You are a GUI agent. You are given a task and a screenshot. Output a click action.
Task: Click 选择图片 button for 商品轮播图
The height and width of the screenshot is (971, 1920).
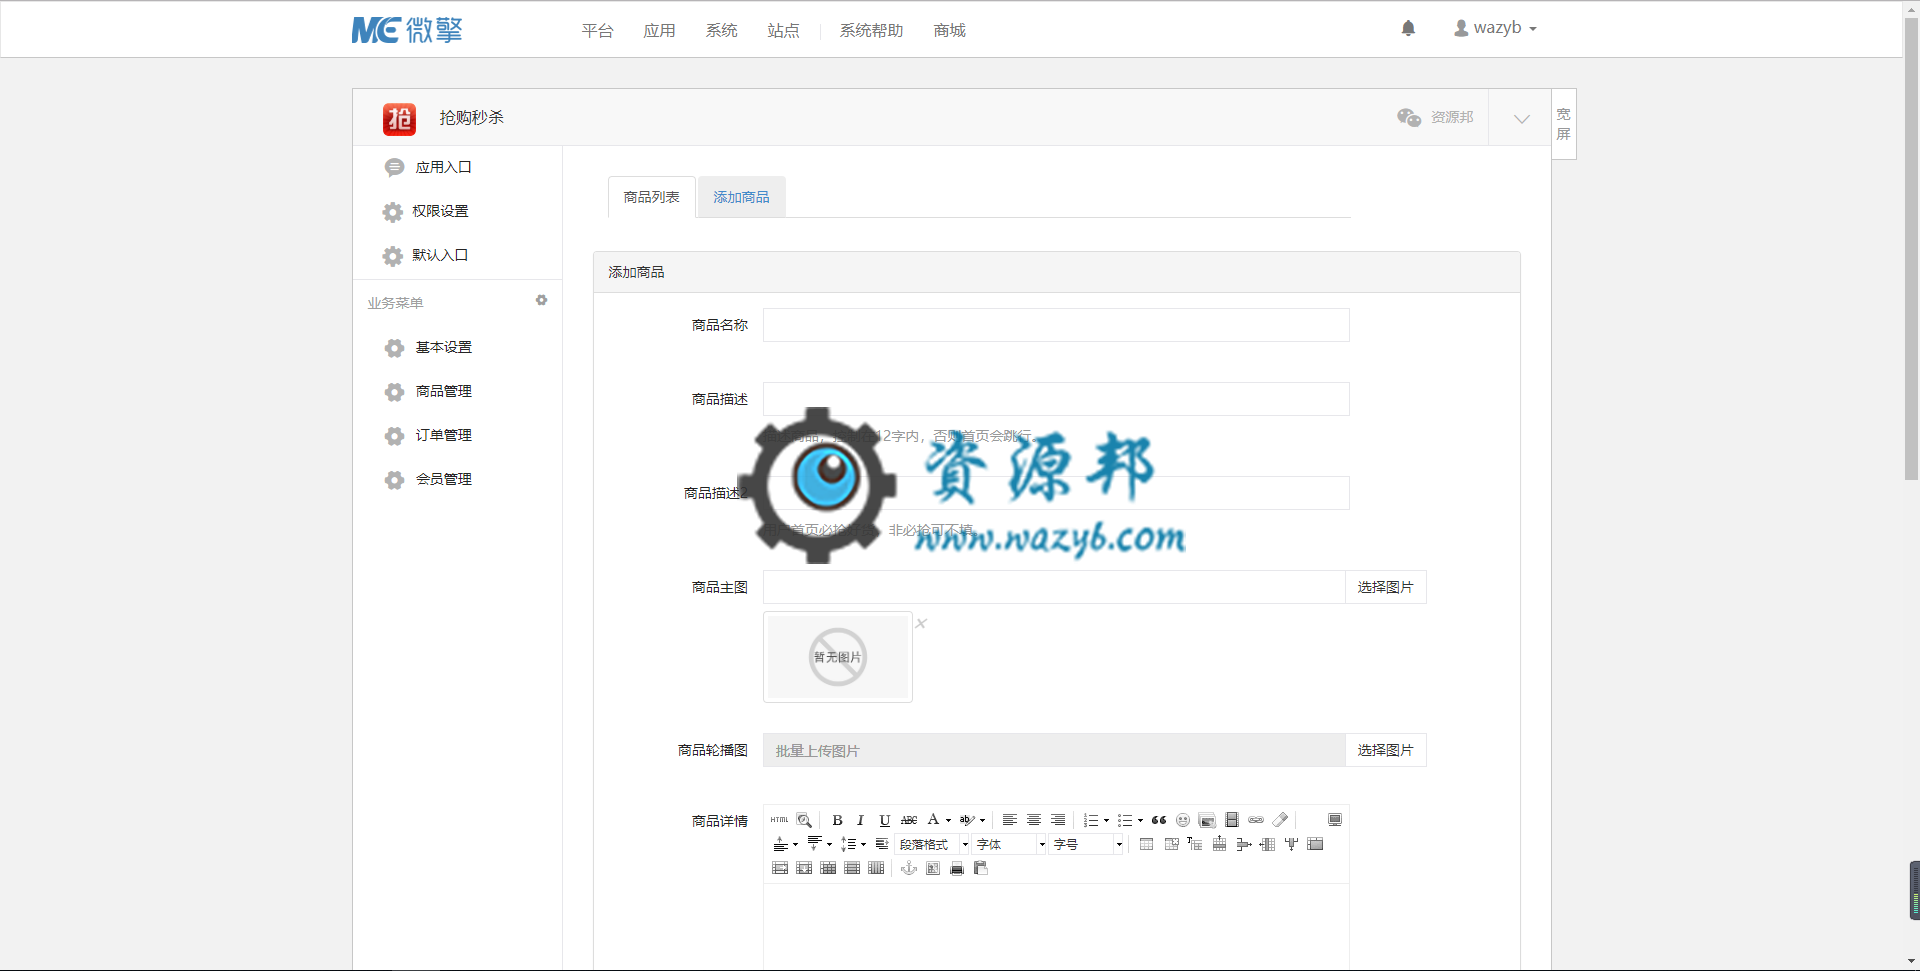1385,750
